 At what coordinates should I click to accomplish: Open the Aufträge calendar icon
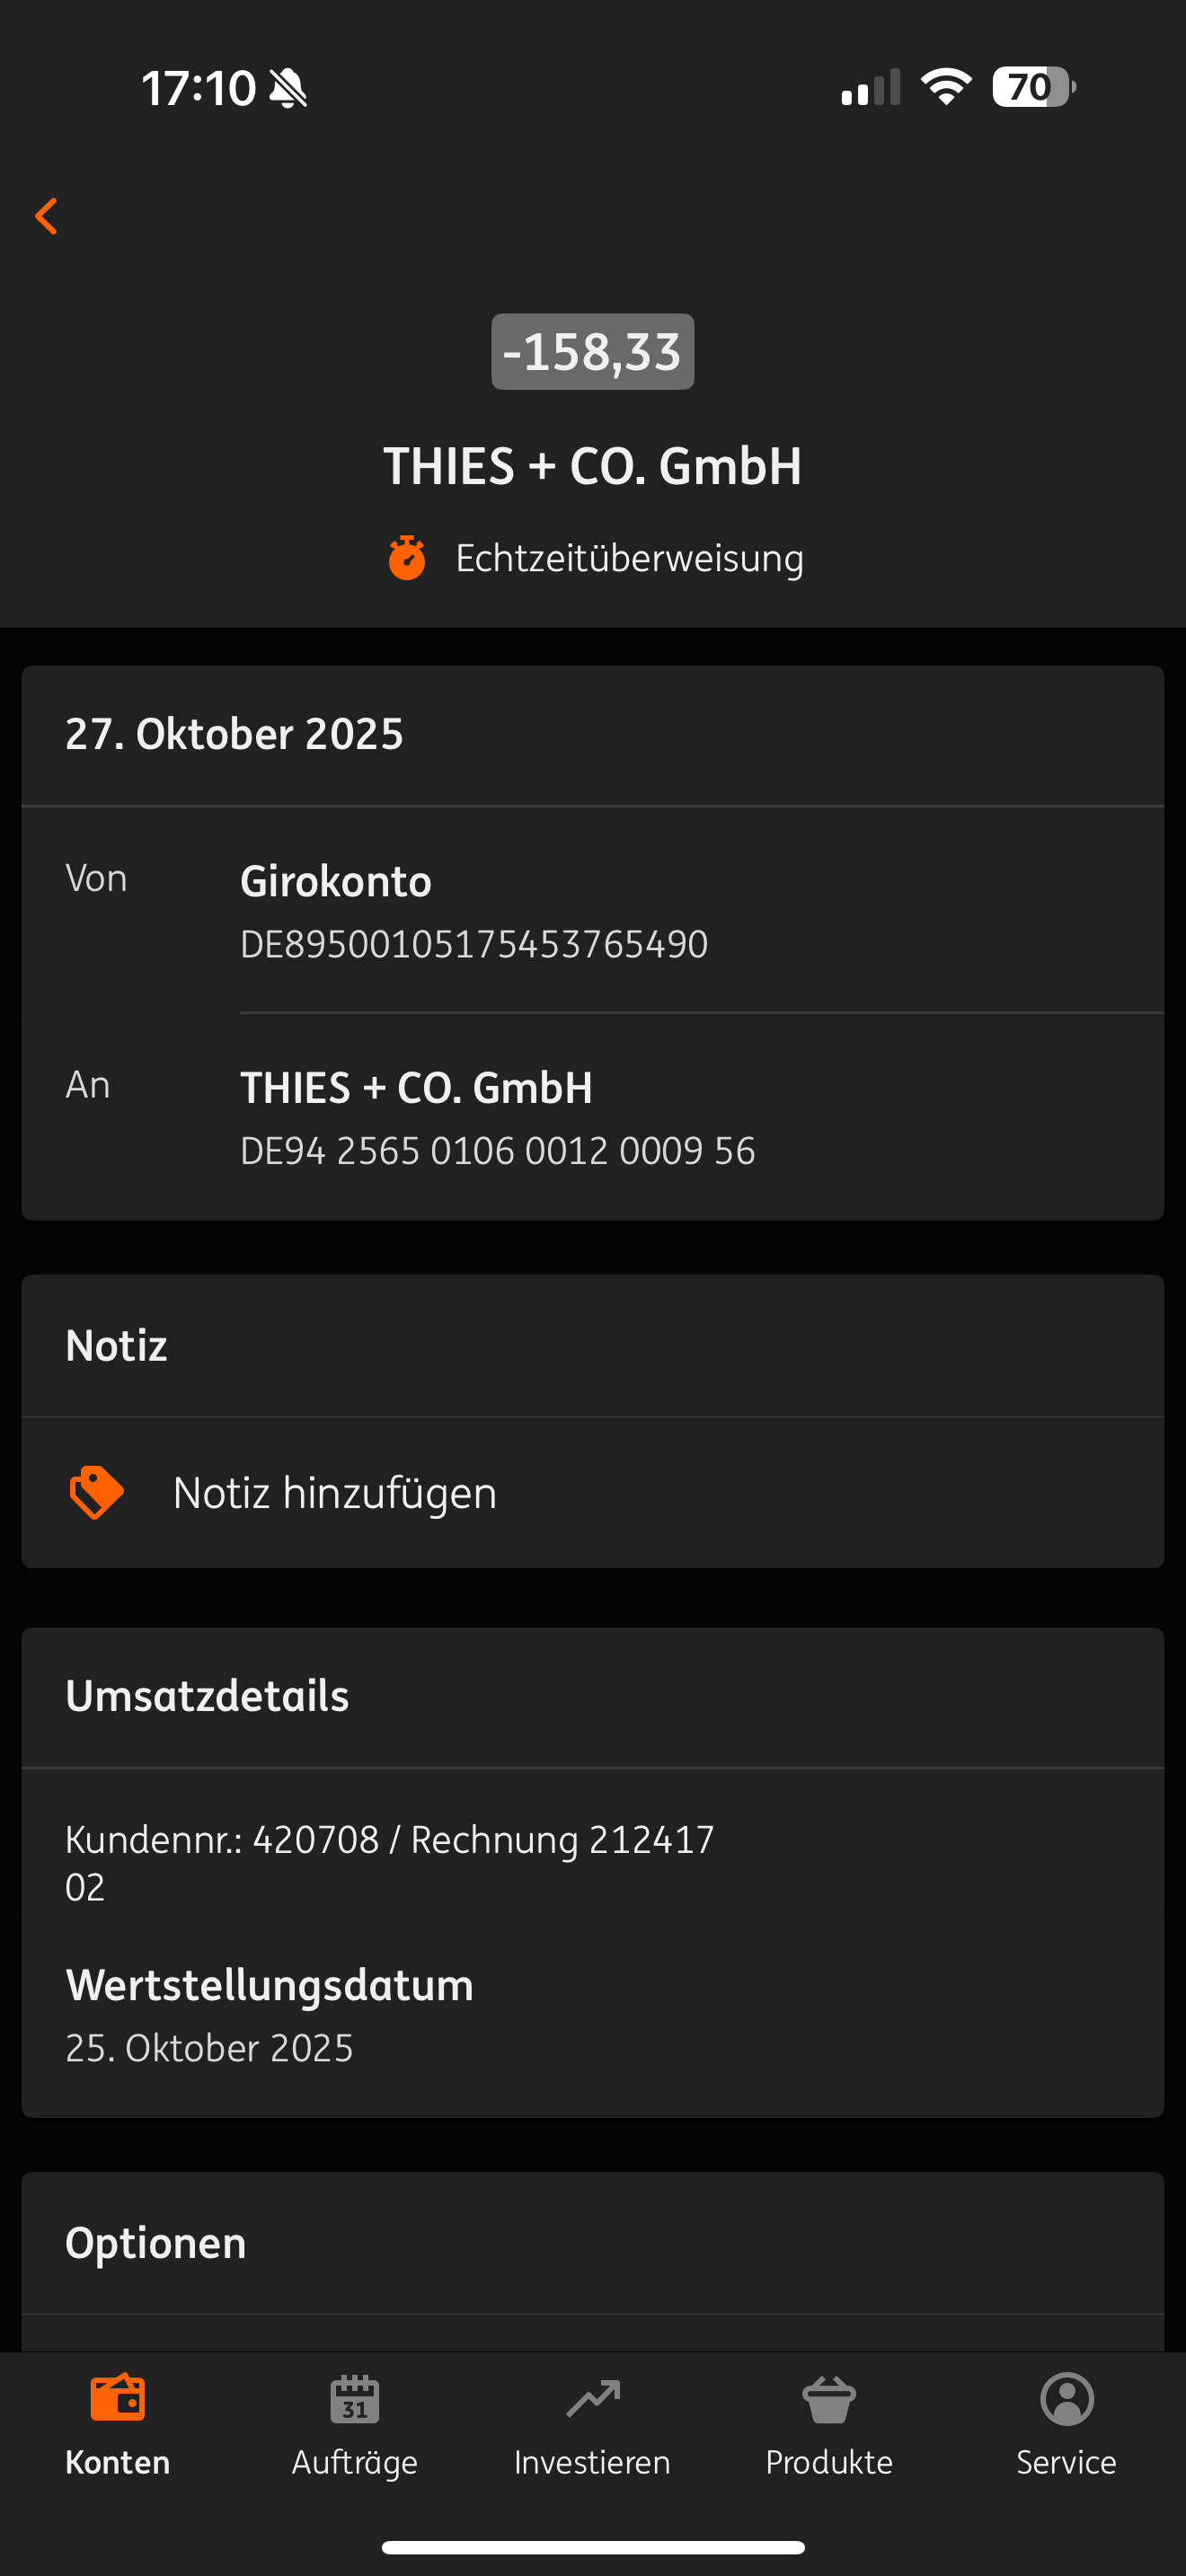[x=355, y=2398]
